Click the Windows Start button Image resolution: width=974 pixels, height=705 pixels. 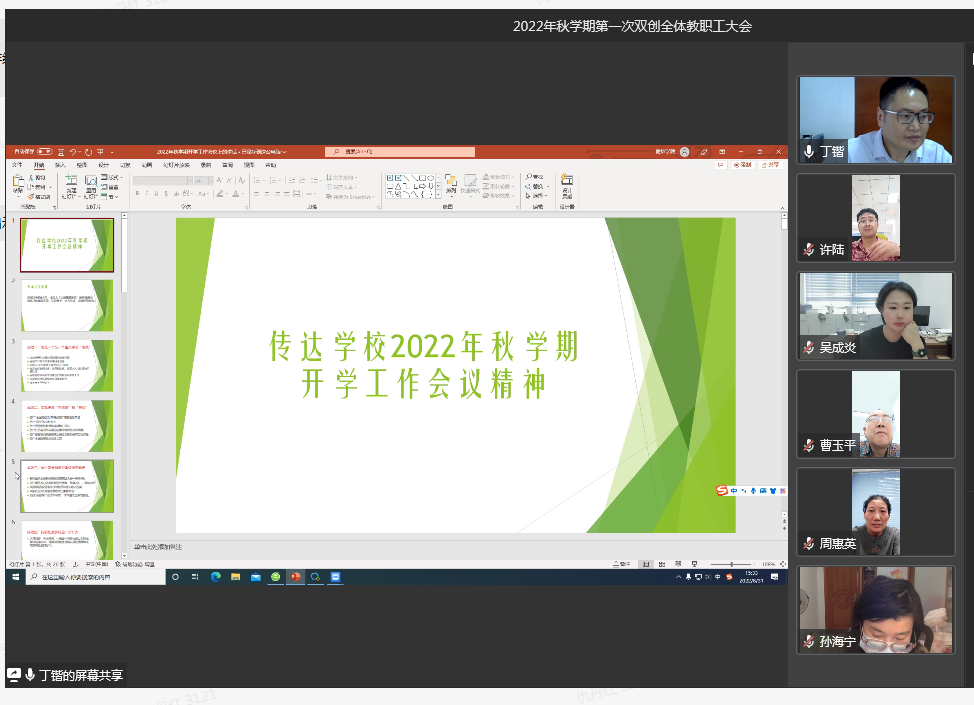point(15,577)
